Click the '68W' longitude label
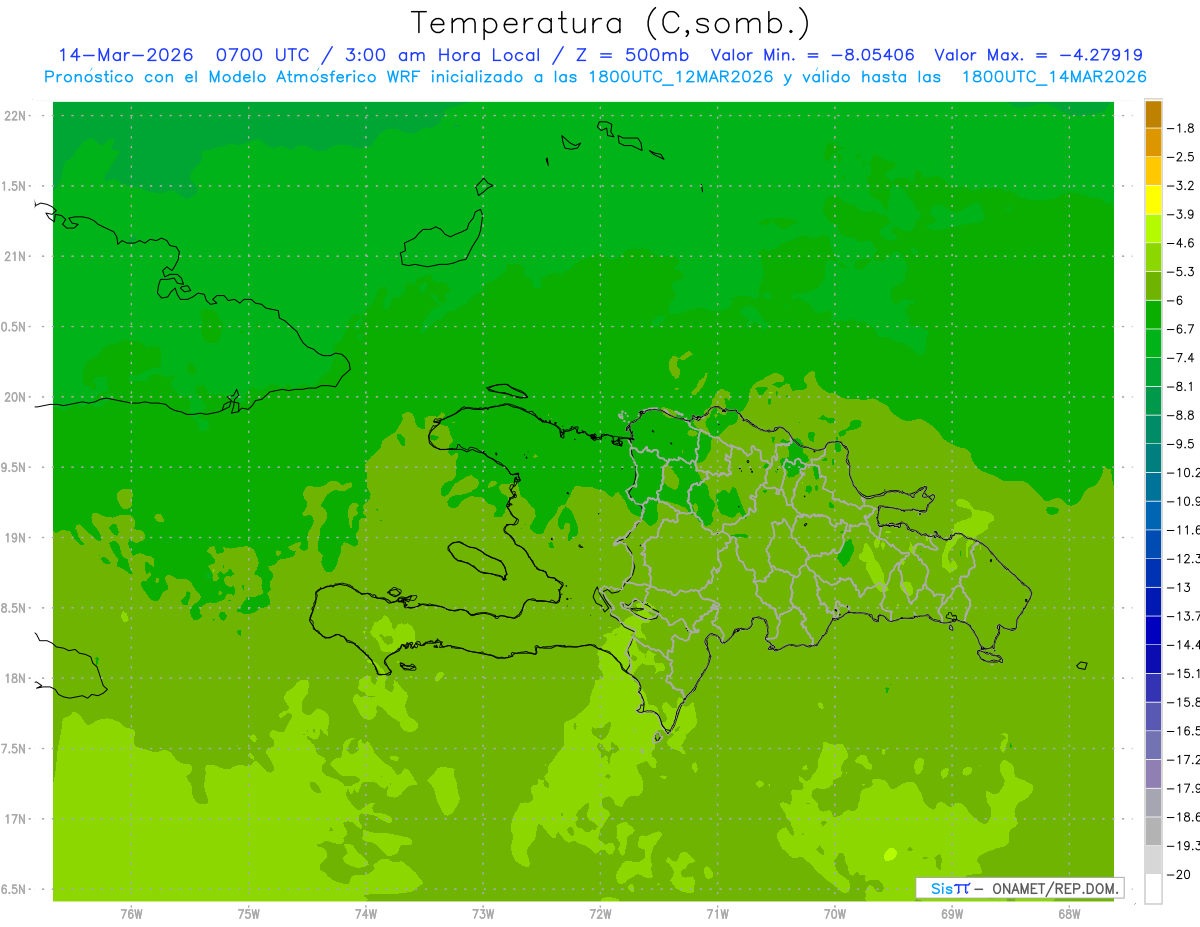This screenshot has width=1200, height=927. coord(1068,913)
